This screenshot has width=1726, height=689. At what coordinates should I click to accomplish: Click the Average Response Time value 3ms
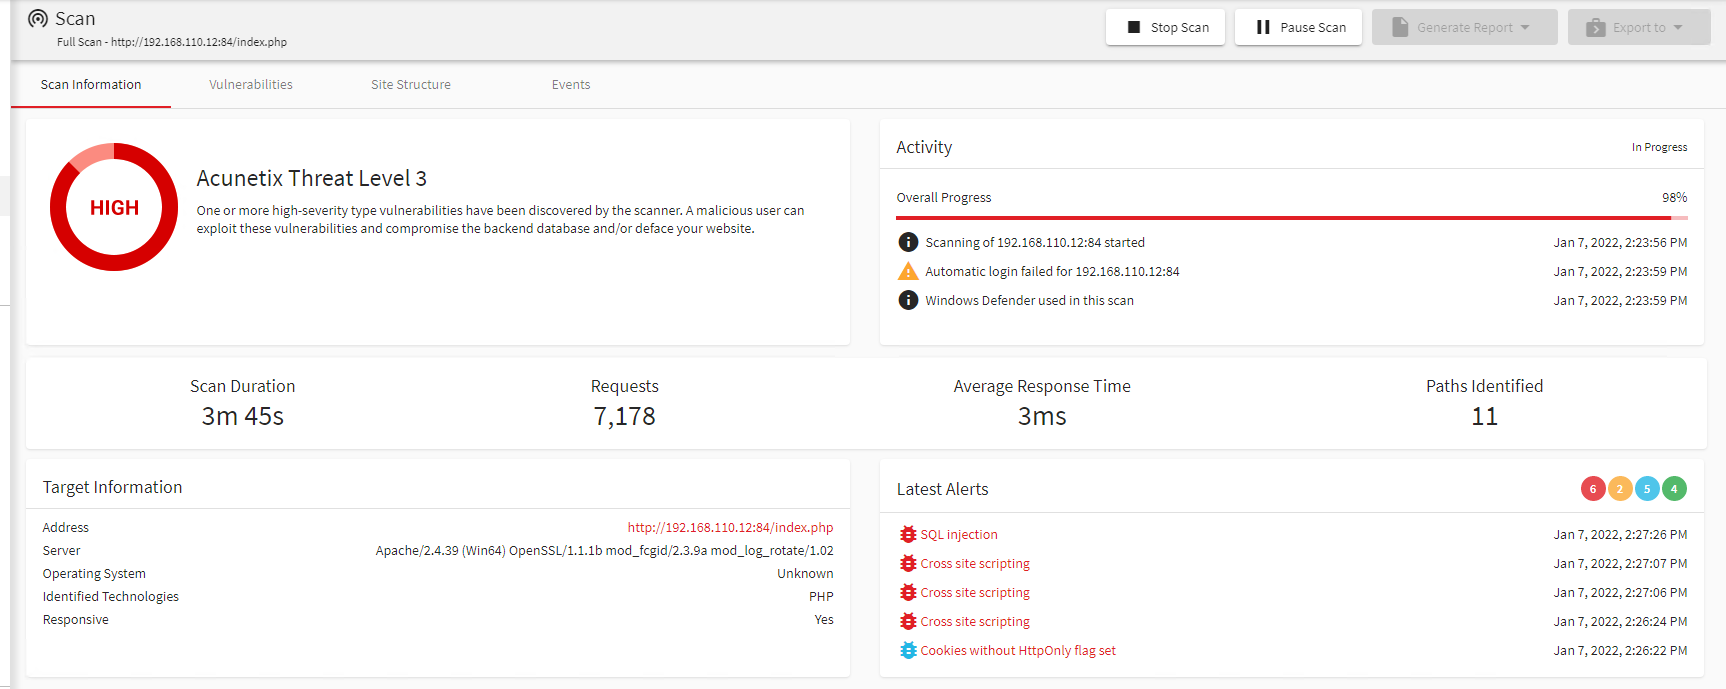tap(1042, 416)
